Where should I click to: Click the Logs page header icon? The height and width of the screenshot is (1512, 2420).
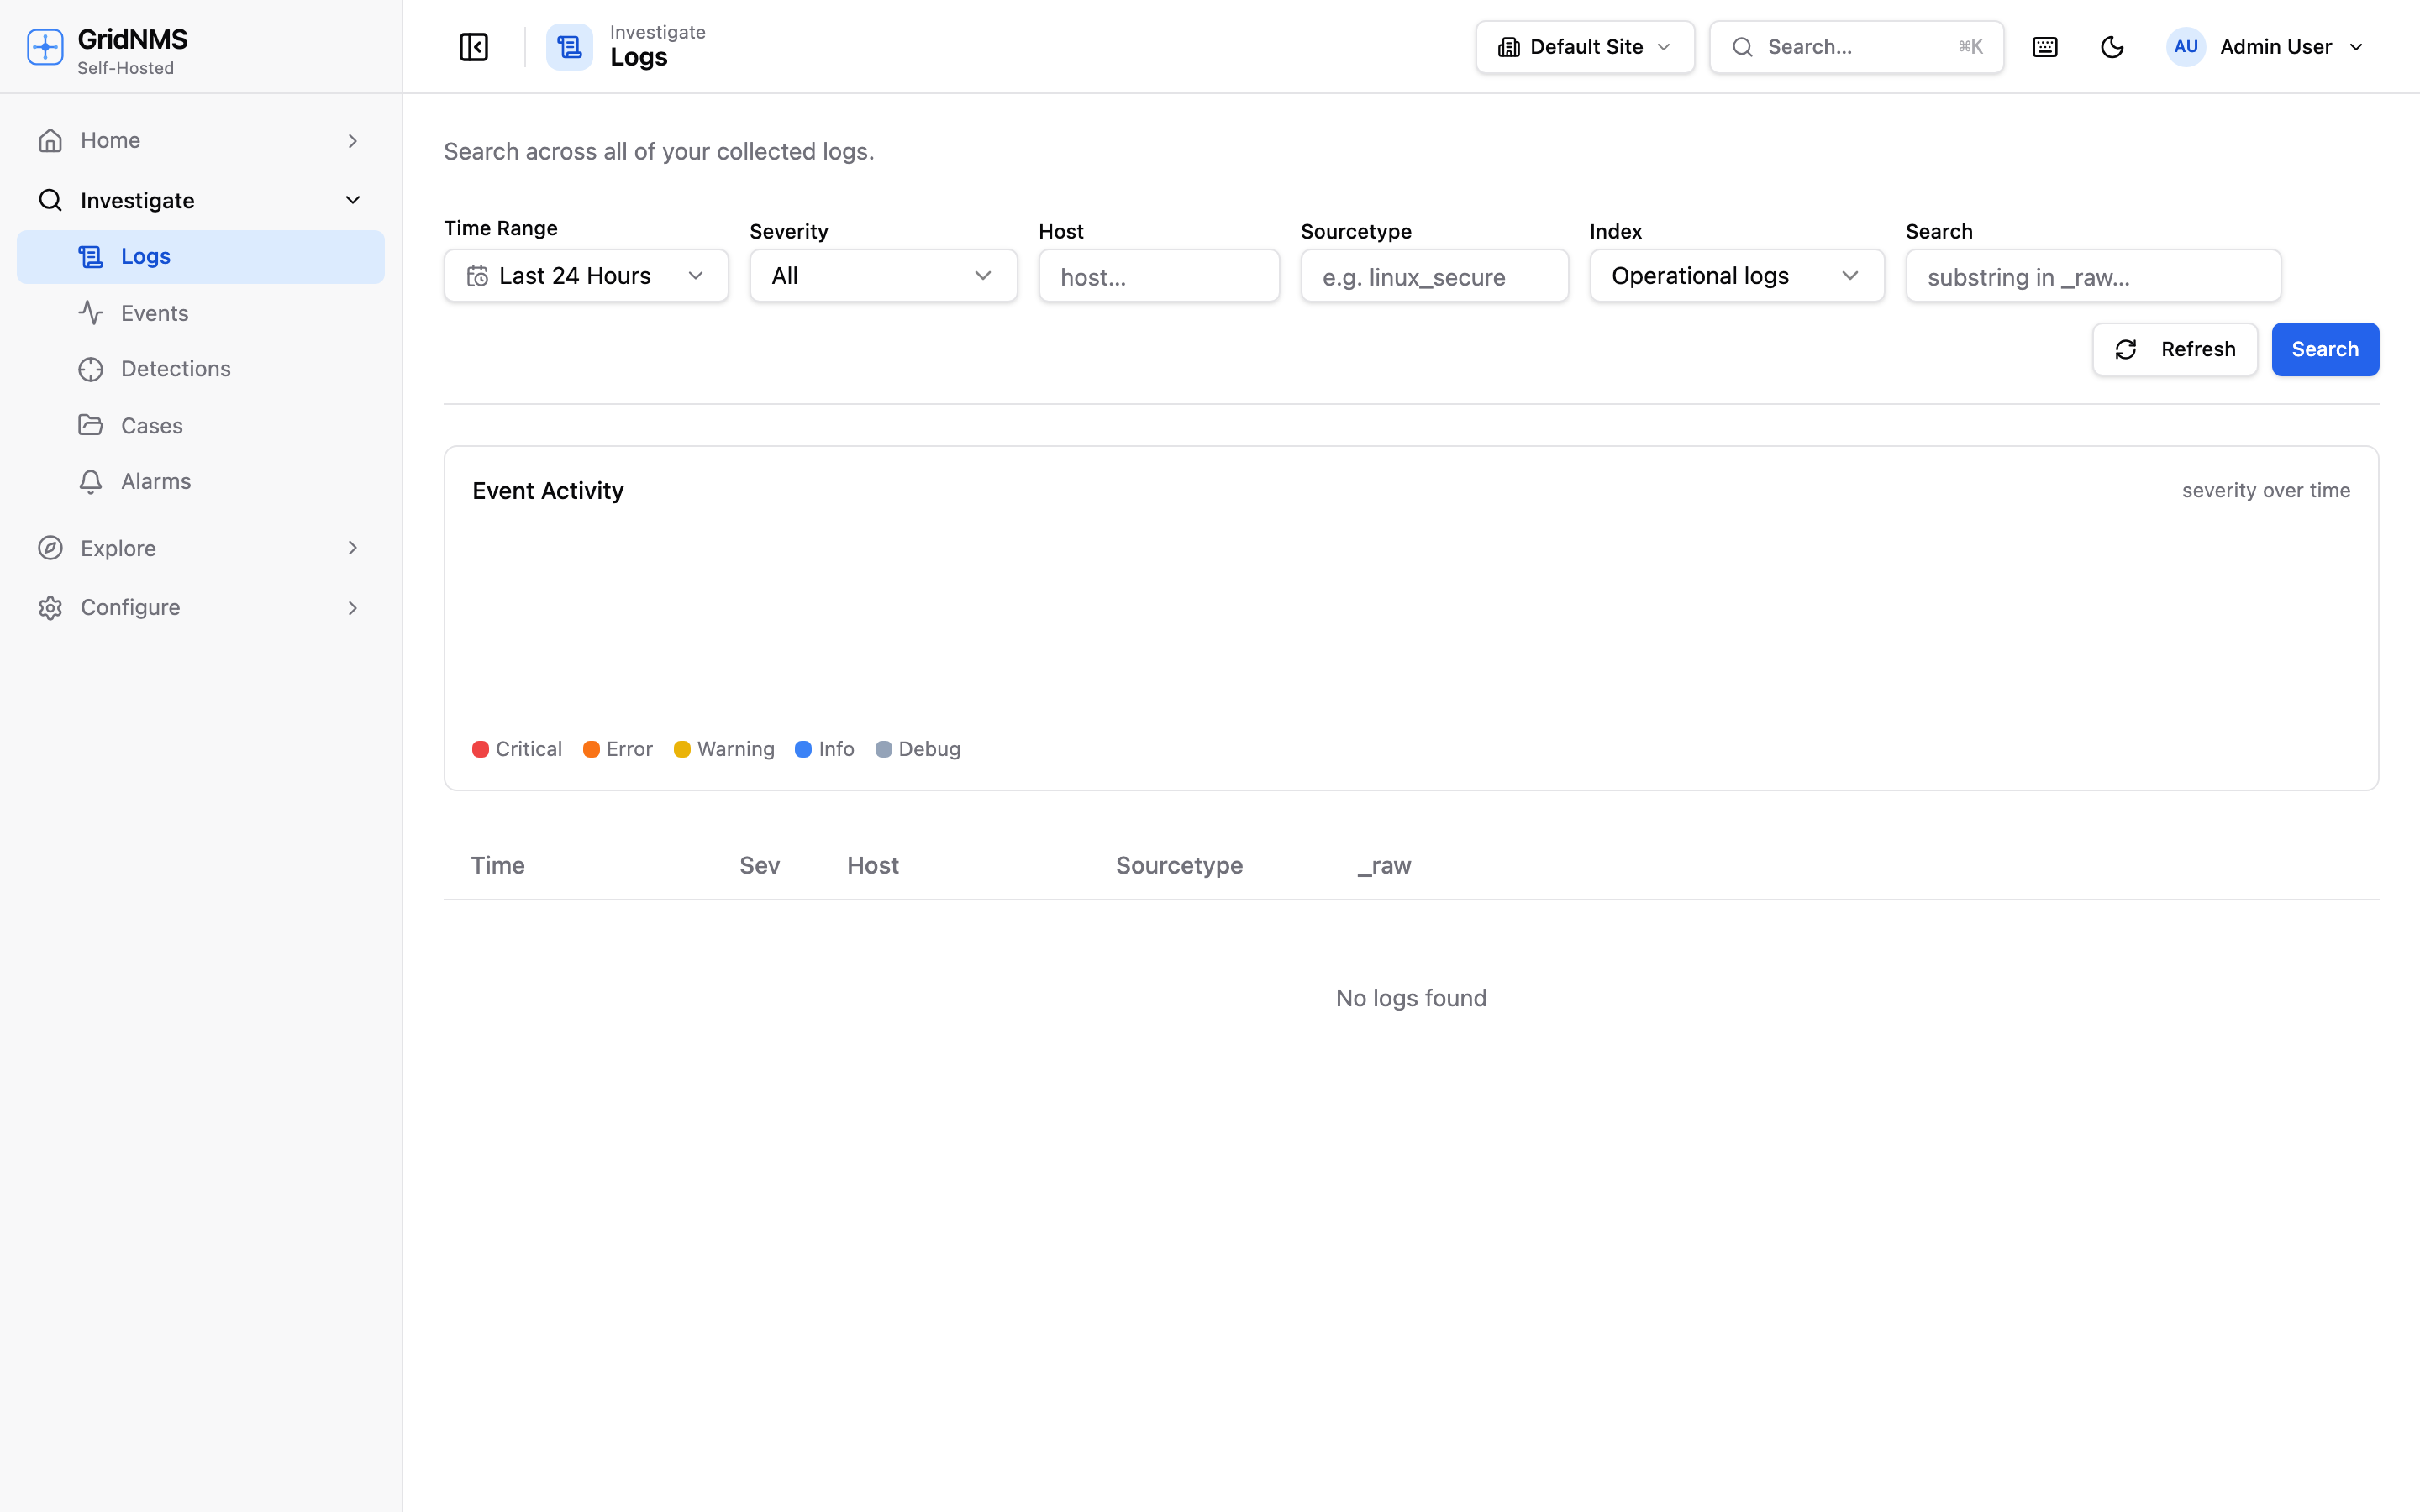point(569,47)
